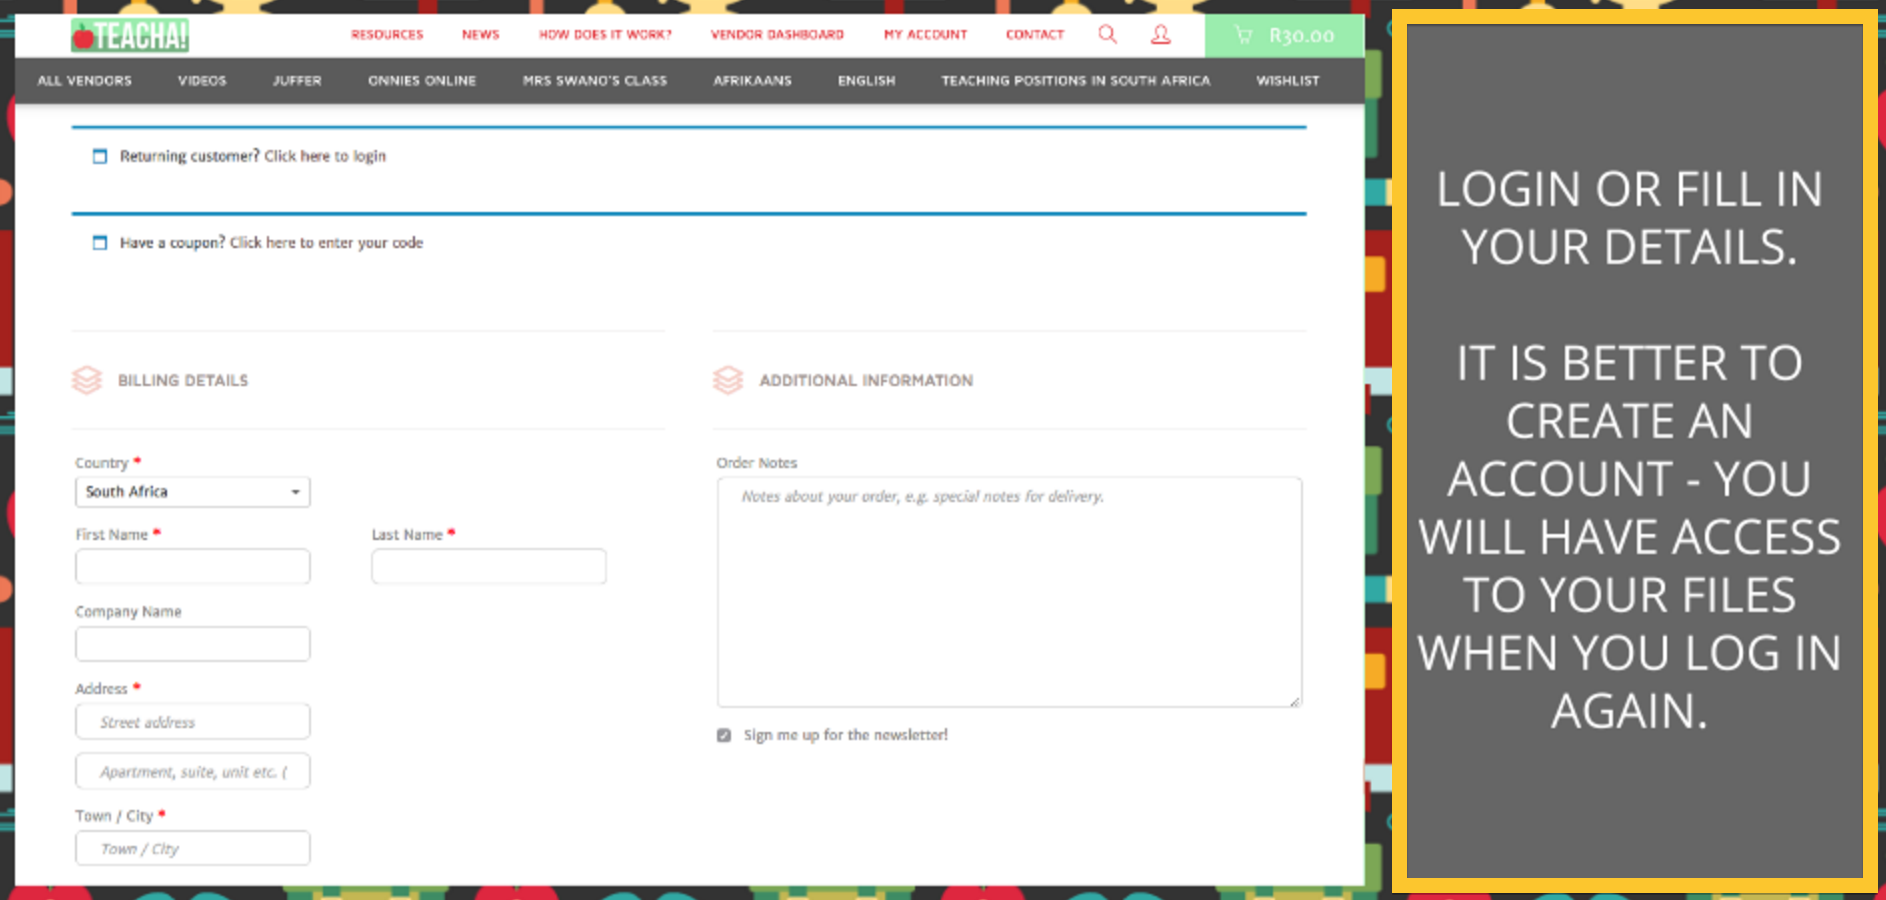Click the Additional Information layers icon

click(x=728, y=380)
